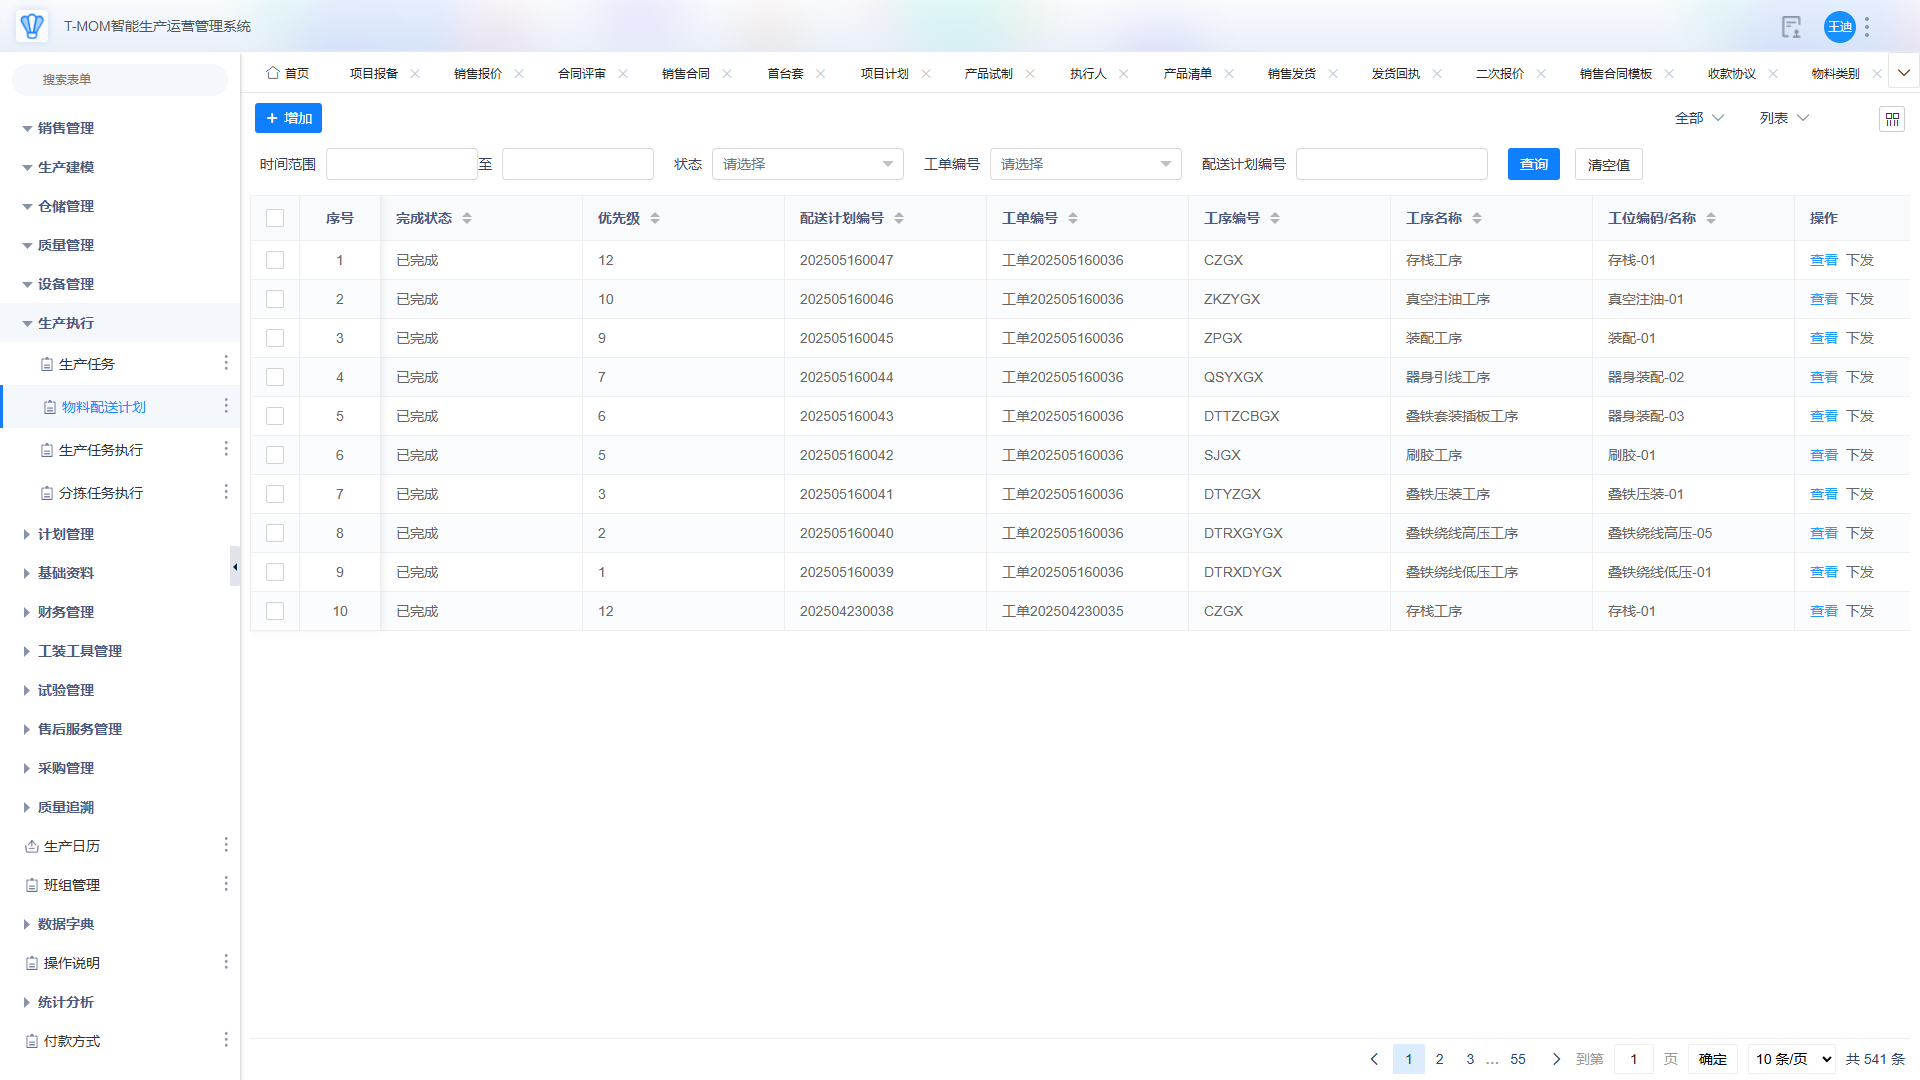Sort by 优先级 column arrows

point(655,218)
